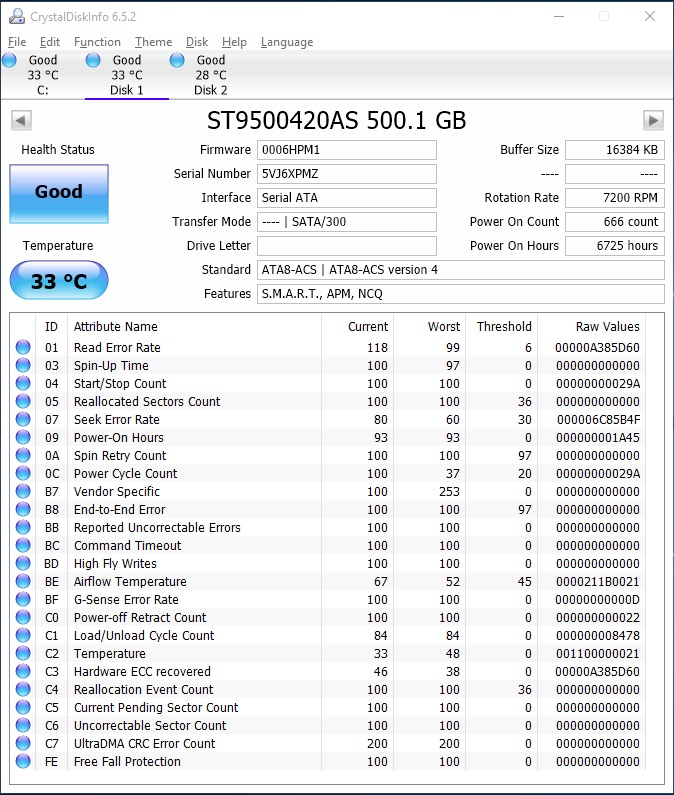Click status orb for Reported Uncorrectable Errors

(x=23, y=527)
